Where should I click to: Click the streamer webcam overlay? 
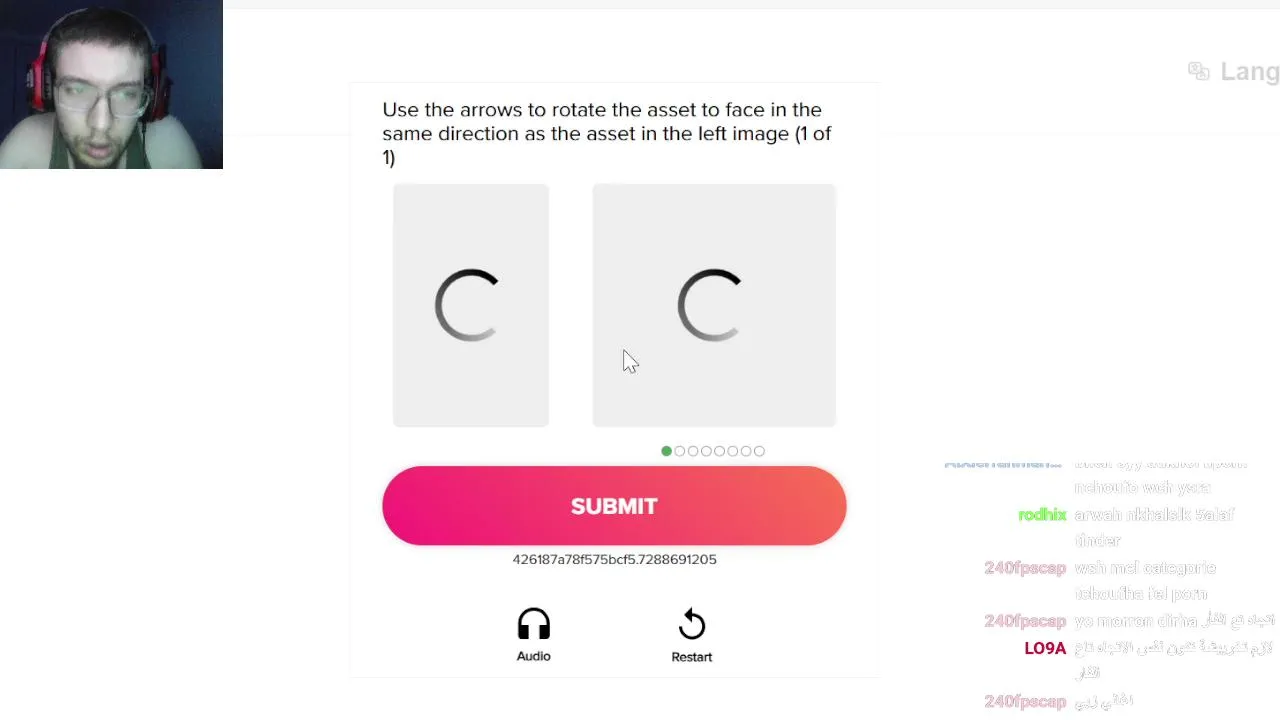111,84
